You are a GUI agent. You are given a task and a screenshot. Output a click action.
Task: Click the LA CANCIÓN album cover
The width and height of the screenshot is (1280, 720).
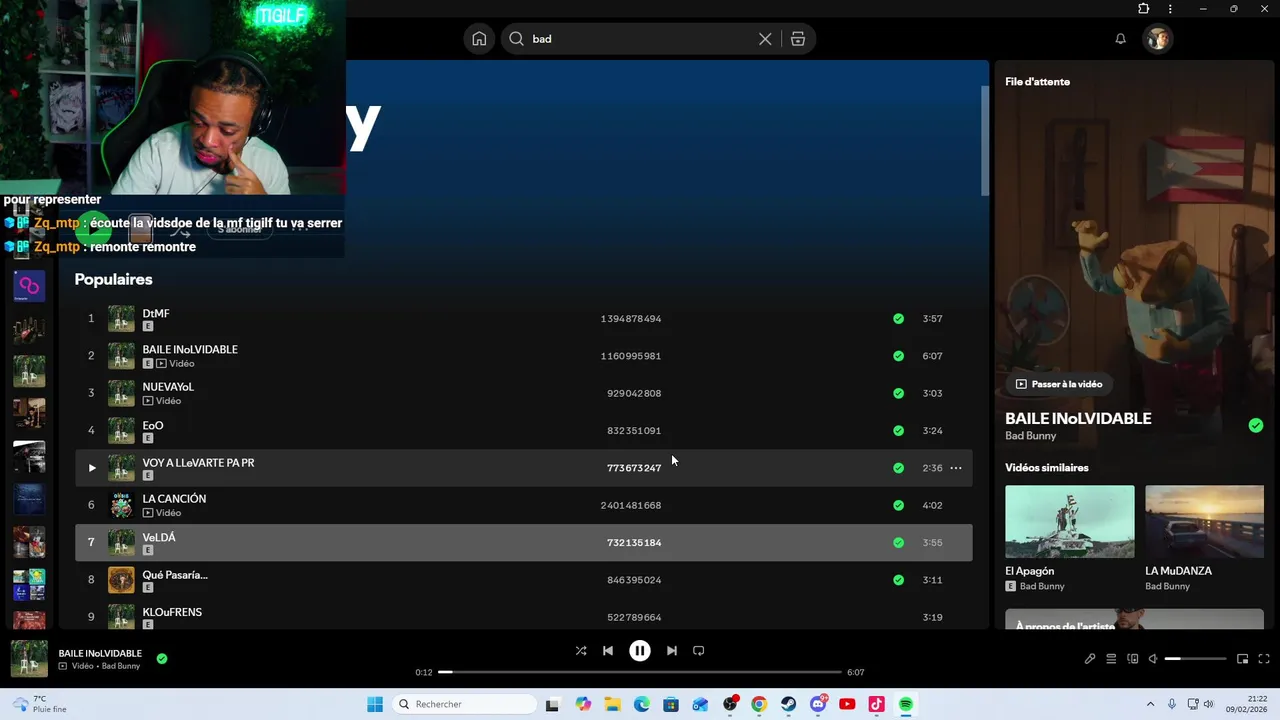pos(121,505)
